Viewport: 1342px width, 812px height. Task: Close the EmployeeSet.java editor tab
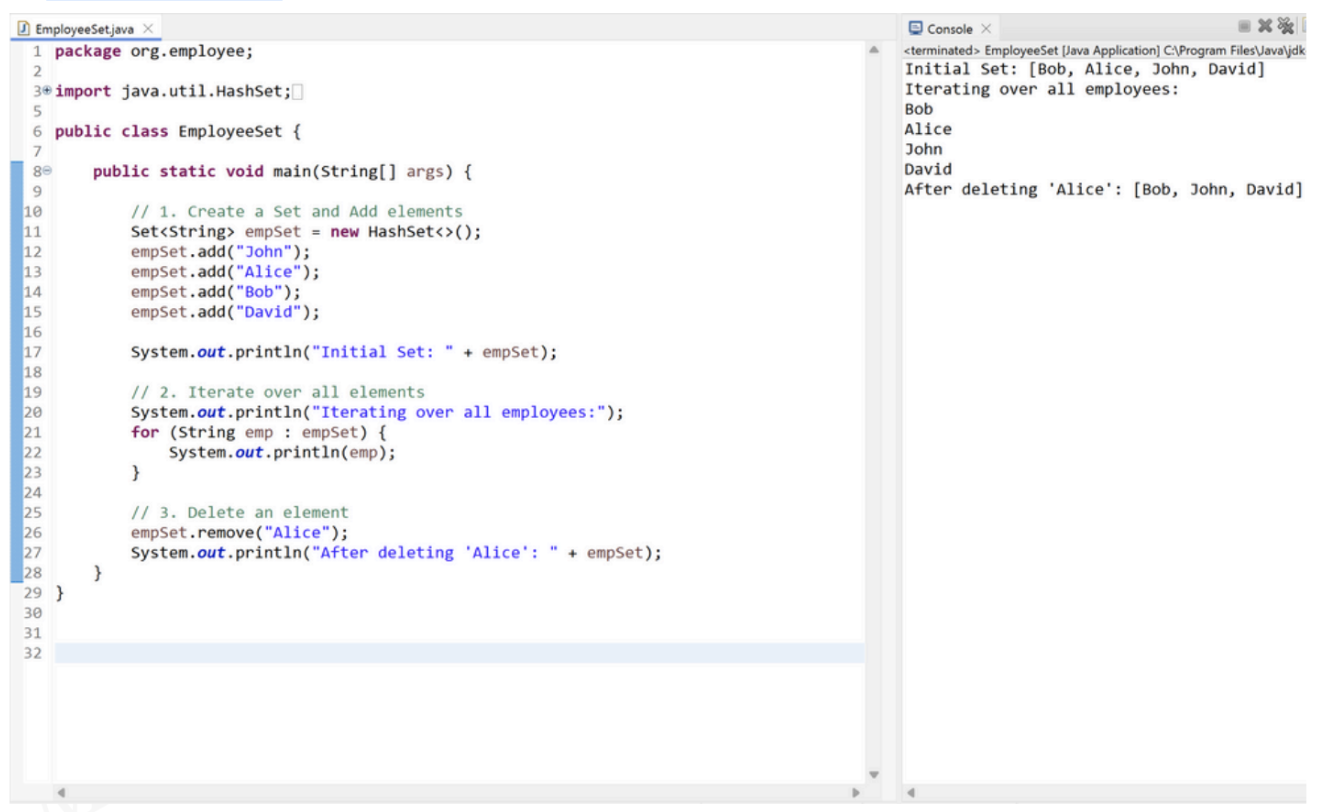(x=148, y=29)
